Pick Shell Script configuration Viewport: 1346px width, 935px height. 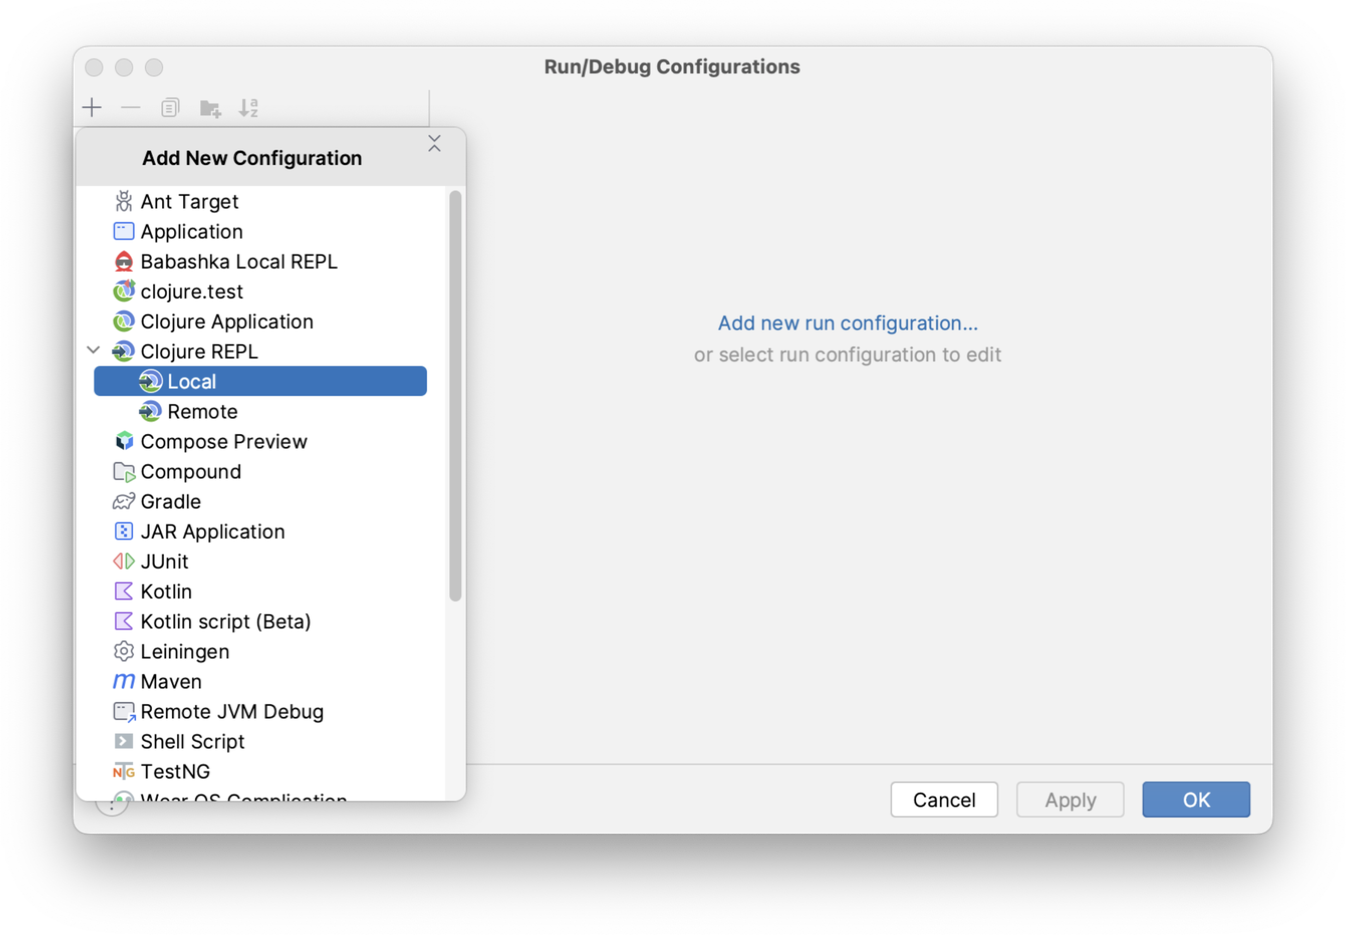192,741
